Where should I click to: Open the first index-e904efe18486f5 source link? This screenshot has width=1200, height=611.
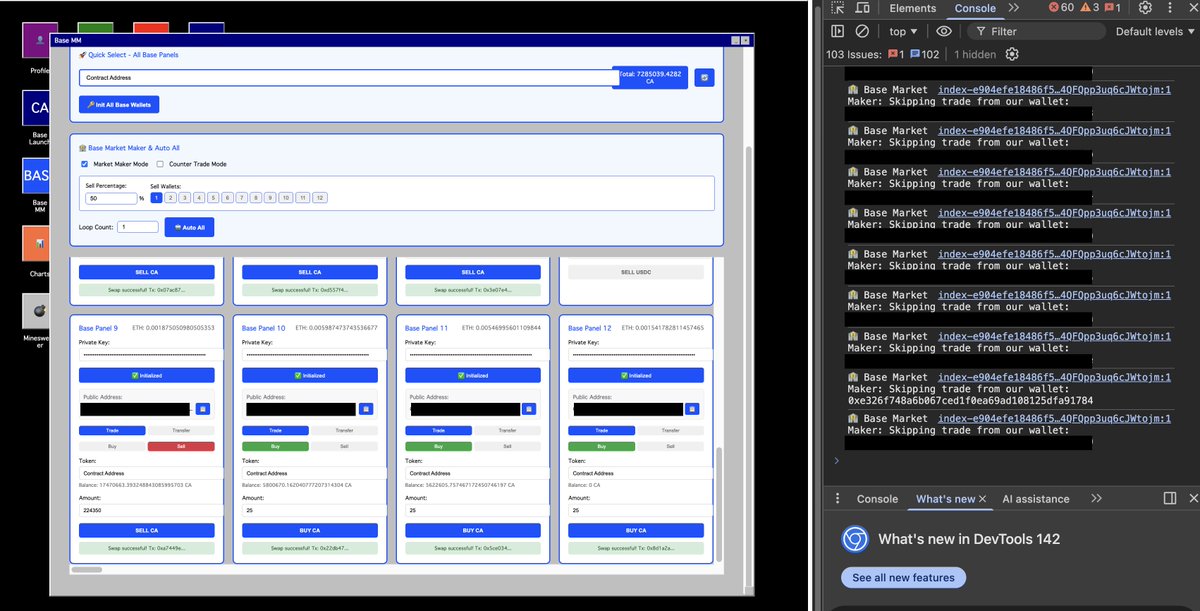tap(1054, 89)
